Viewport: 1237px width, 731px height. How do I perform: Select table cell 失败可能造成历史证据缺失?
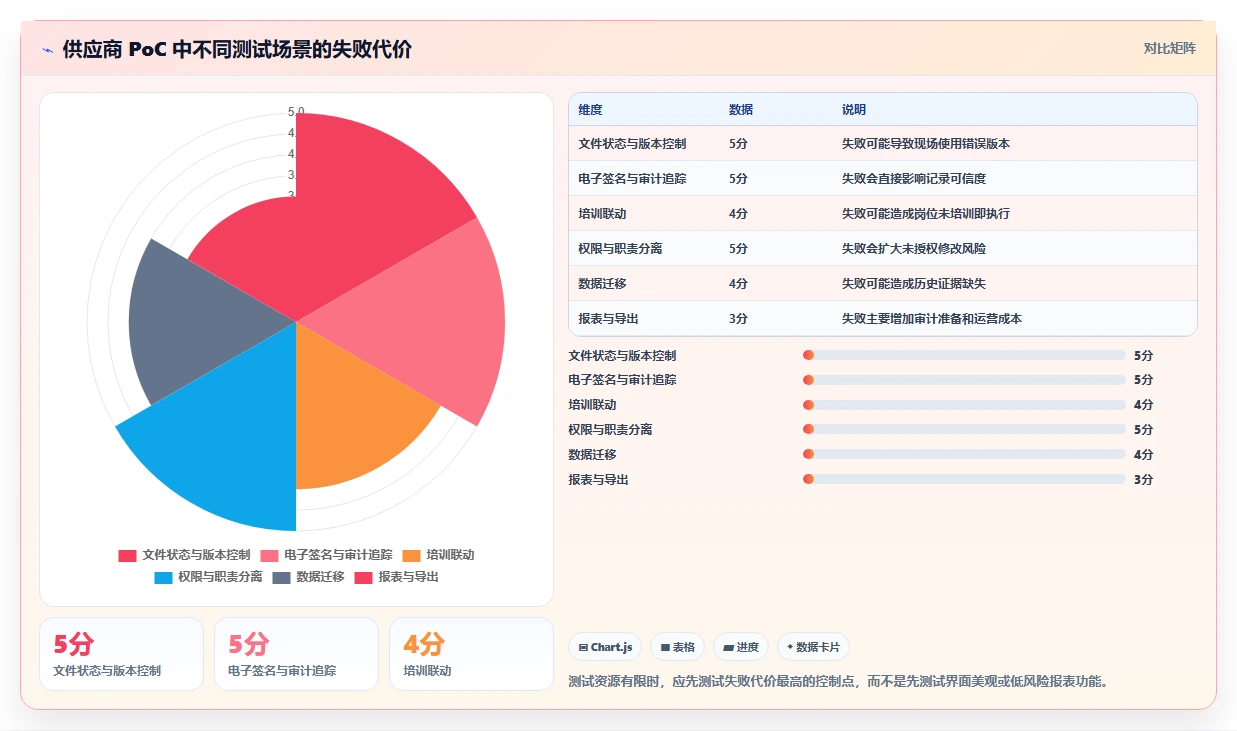point(914,284)
